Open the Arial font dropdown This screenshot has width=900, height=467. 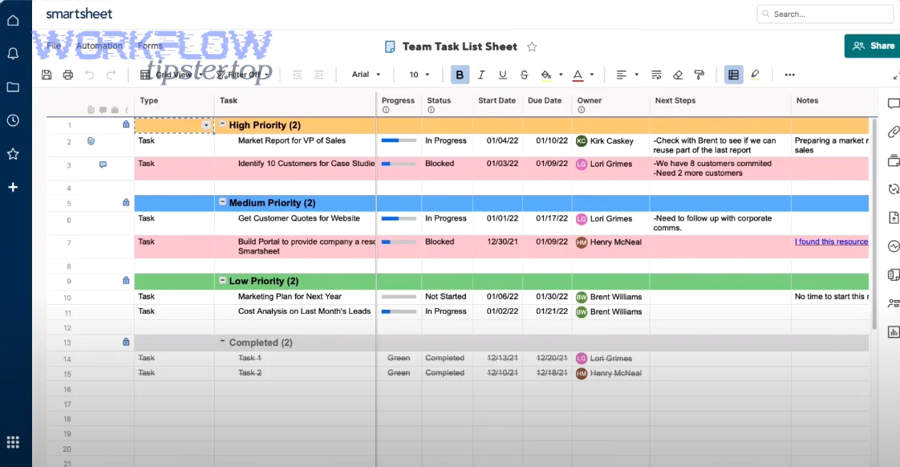coord(366,75)
